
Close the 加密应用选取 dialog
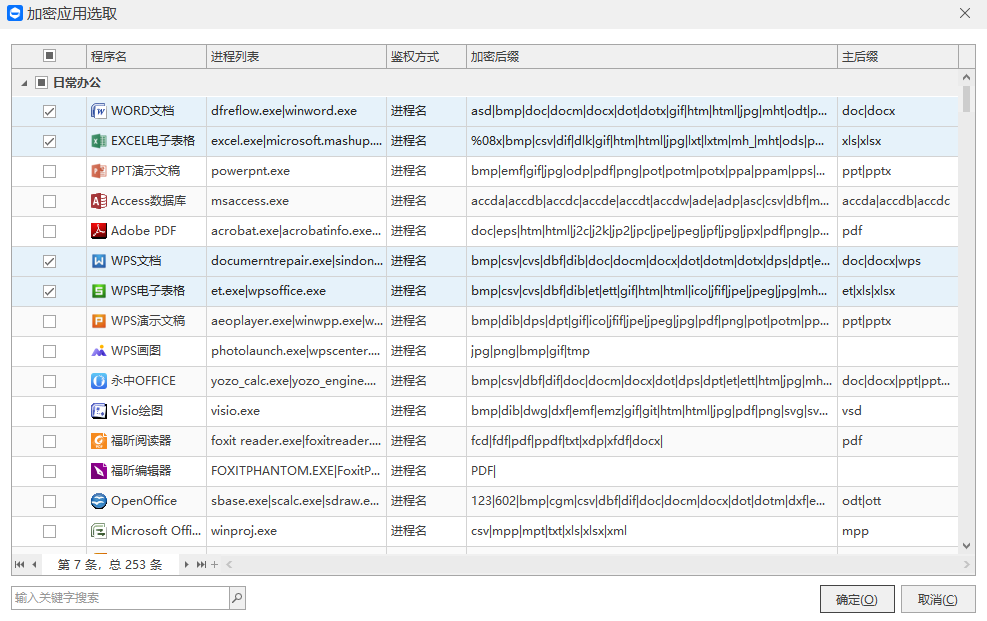(965, 13)
